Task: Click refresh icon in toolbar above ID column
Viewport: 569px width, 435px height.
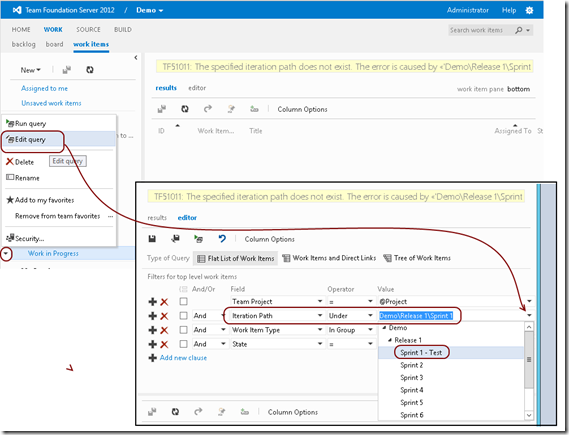Action: point(185,109)
